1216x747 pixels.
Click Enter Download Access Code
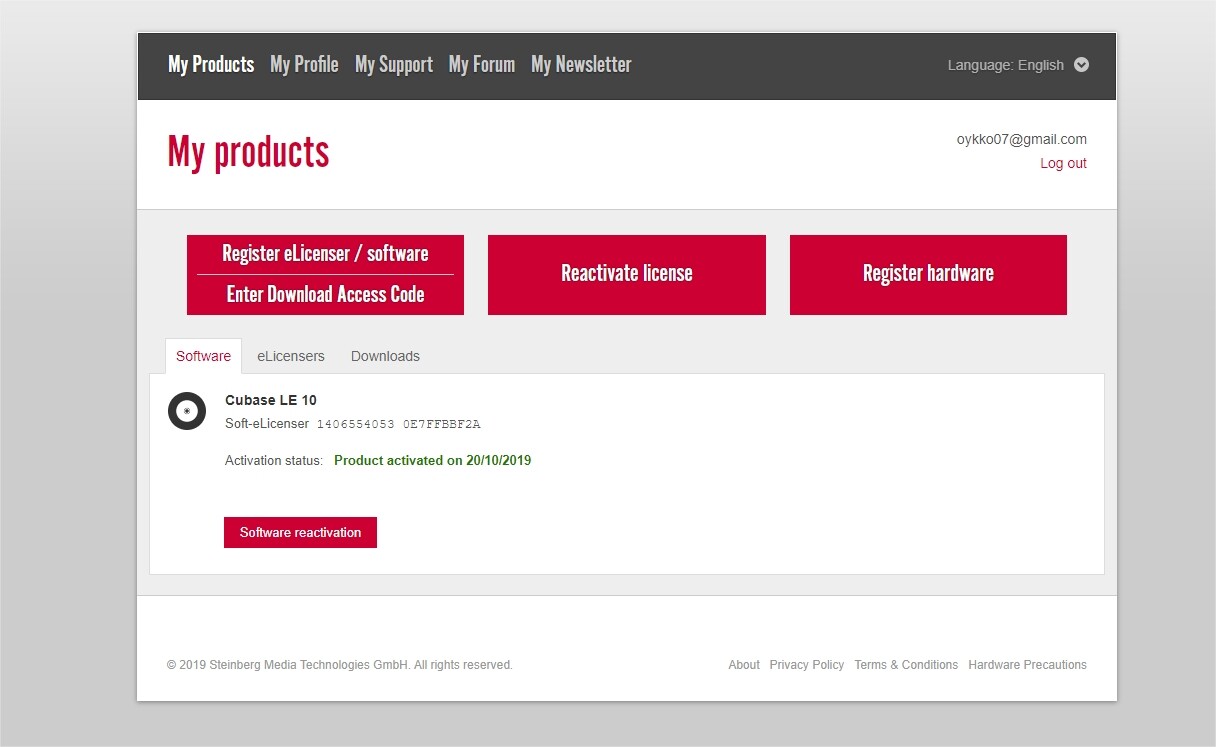point(325,295)
